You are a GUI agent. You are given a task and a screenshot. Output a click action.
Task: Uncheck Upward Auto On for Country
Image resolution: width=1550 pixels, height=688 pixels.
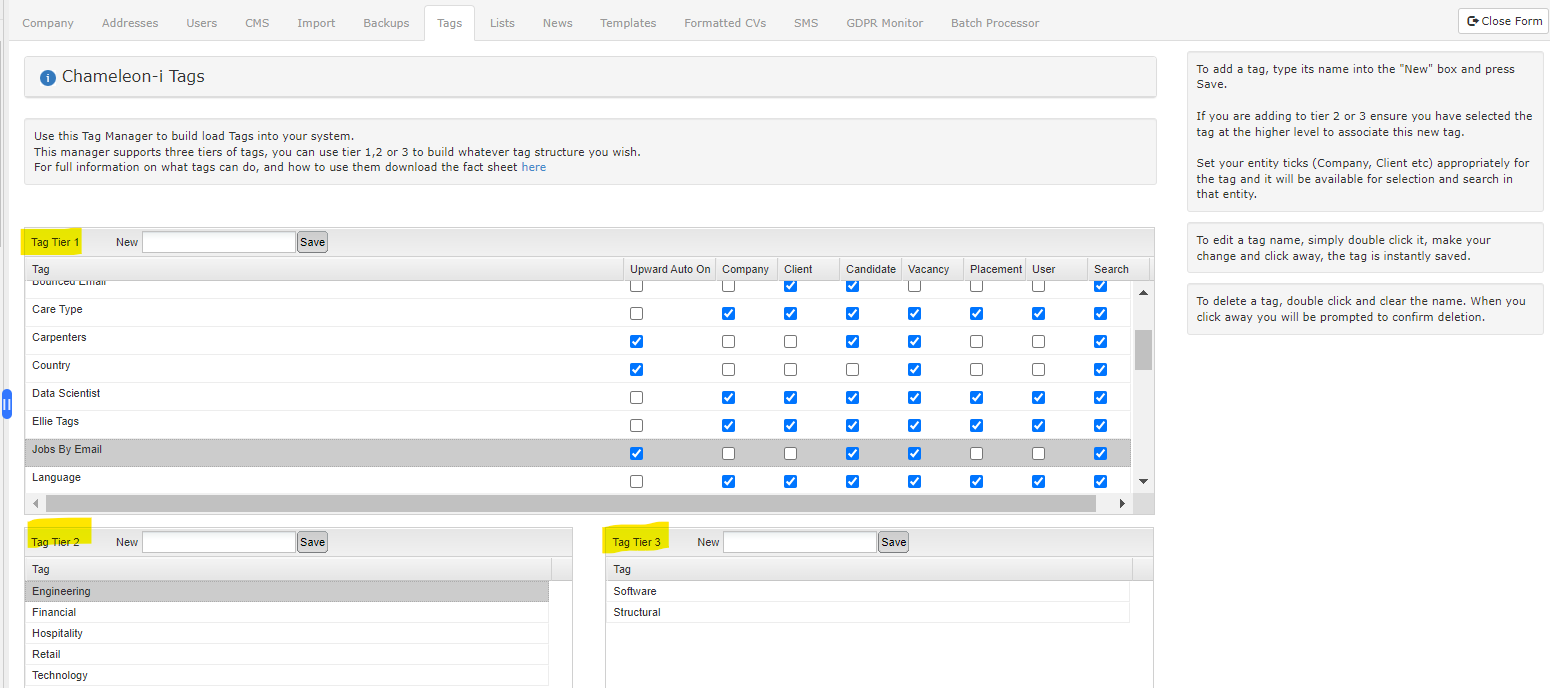click(x=637, y=369)
